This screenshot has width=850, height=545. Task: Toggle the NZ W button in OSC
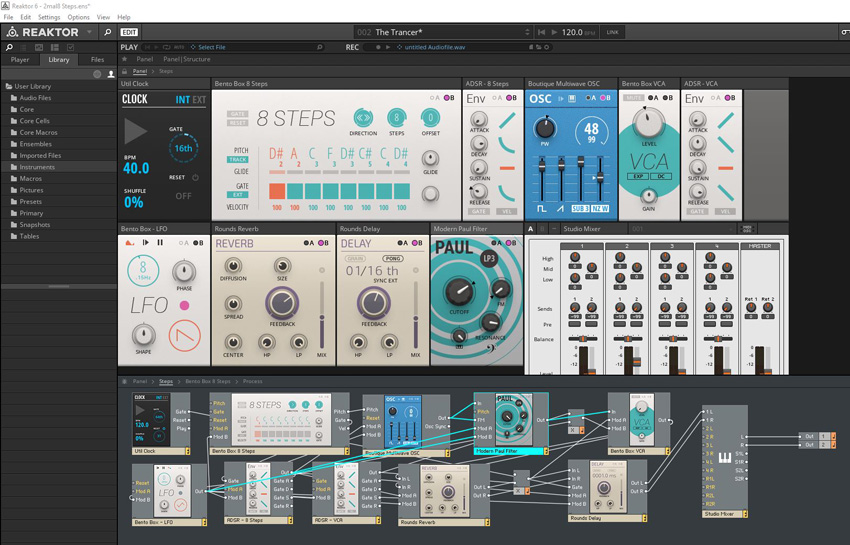tap(600, 209)
